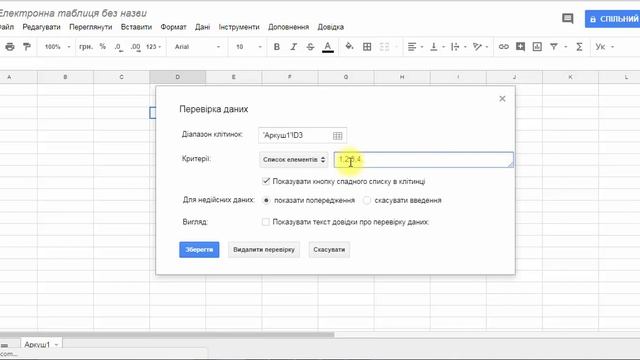Viewport: 640px width, 360px height.
Task: Open vertical align options
Action: tap(434, 47)
